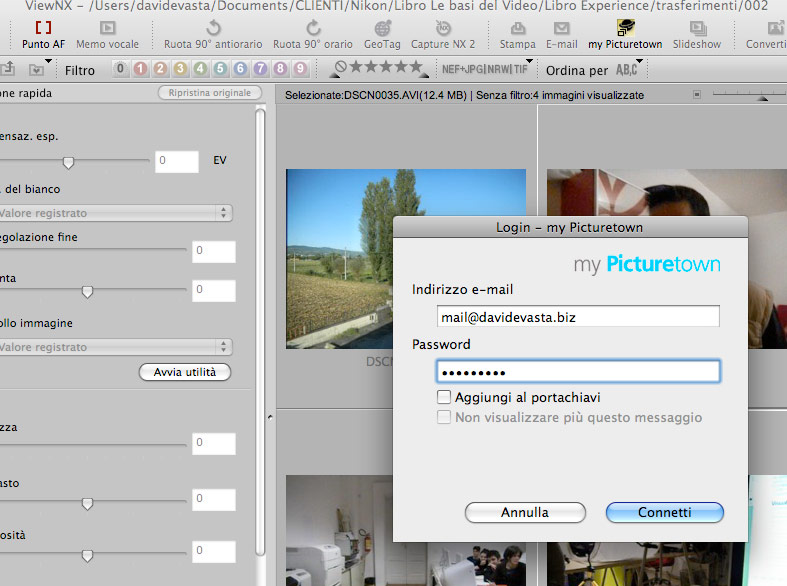Click the regolazione fine value field
The height and width of the screenshot is (586, 787).
tap(214, 251)
